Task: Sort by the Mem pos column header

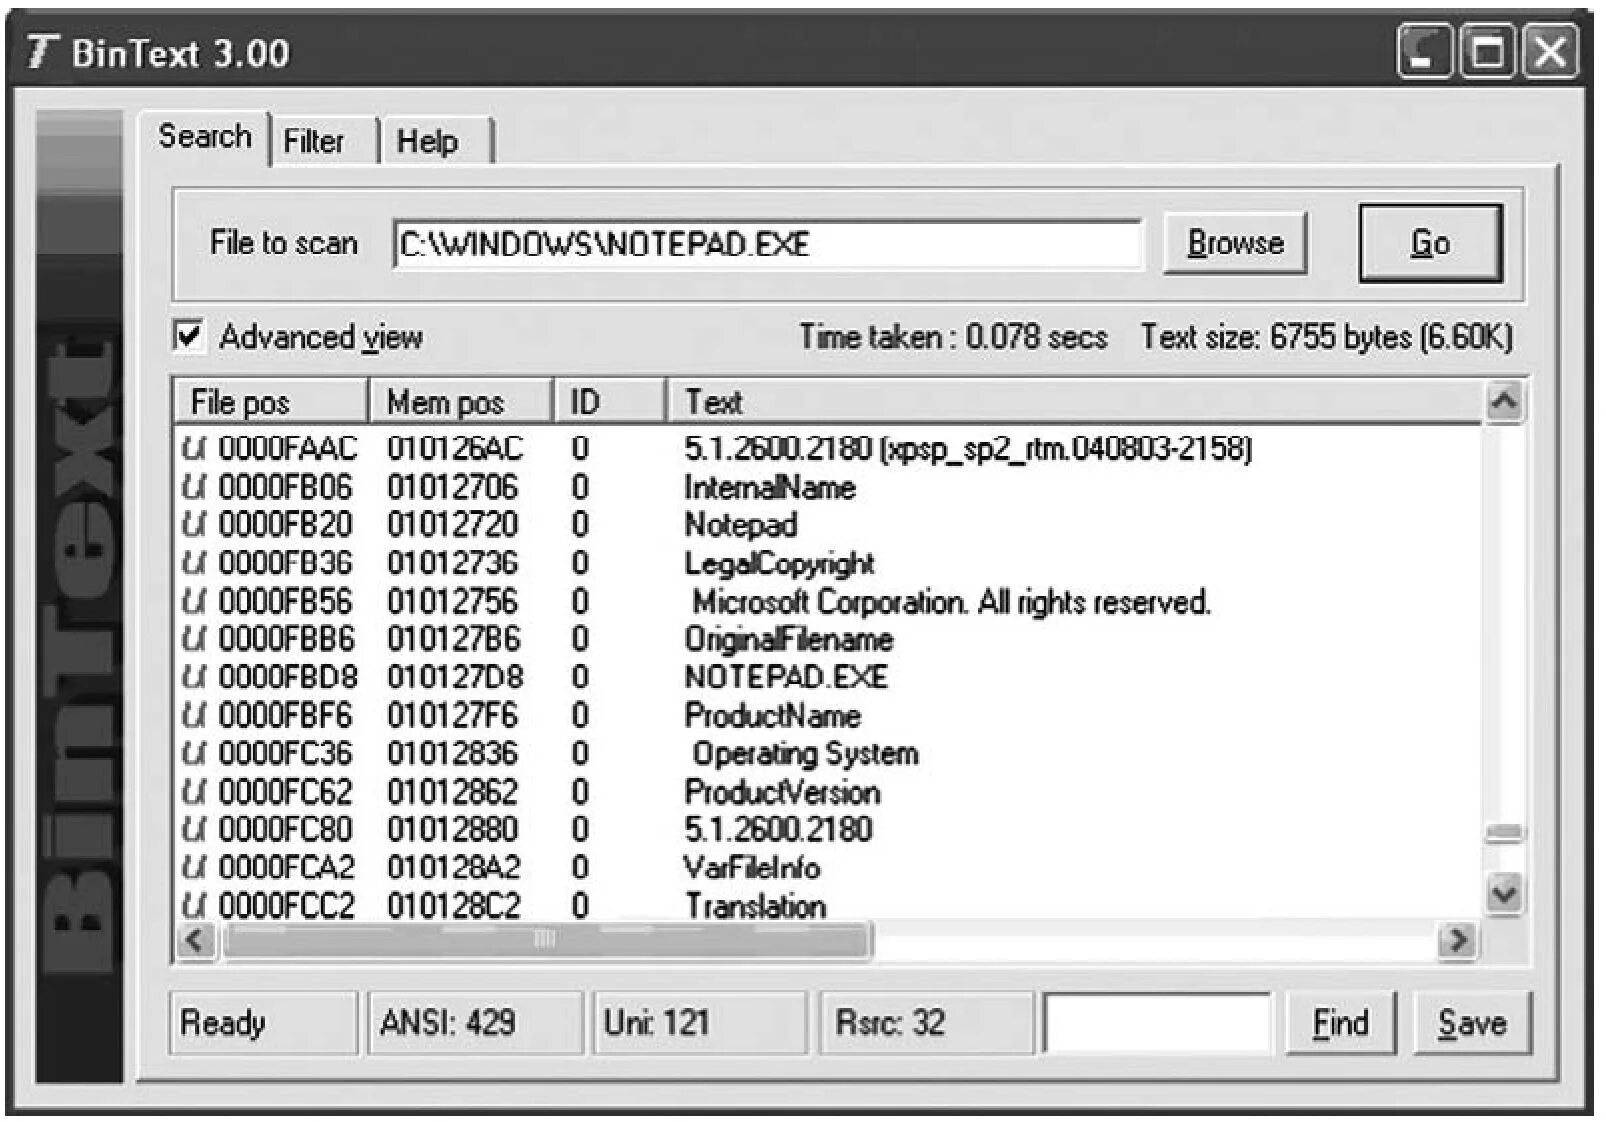Action: pos(461,402)
